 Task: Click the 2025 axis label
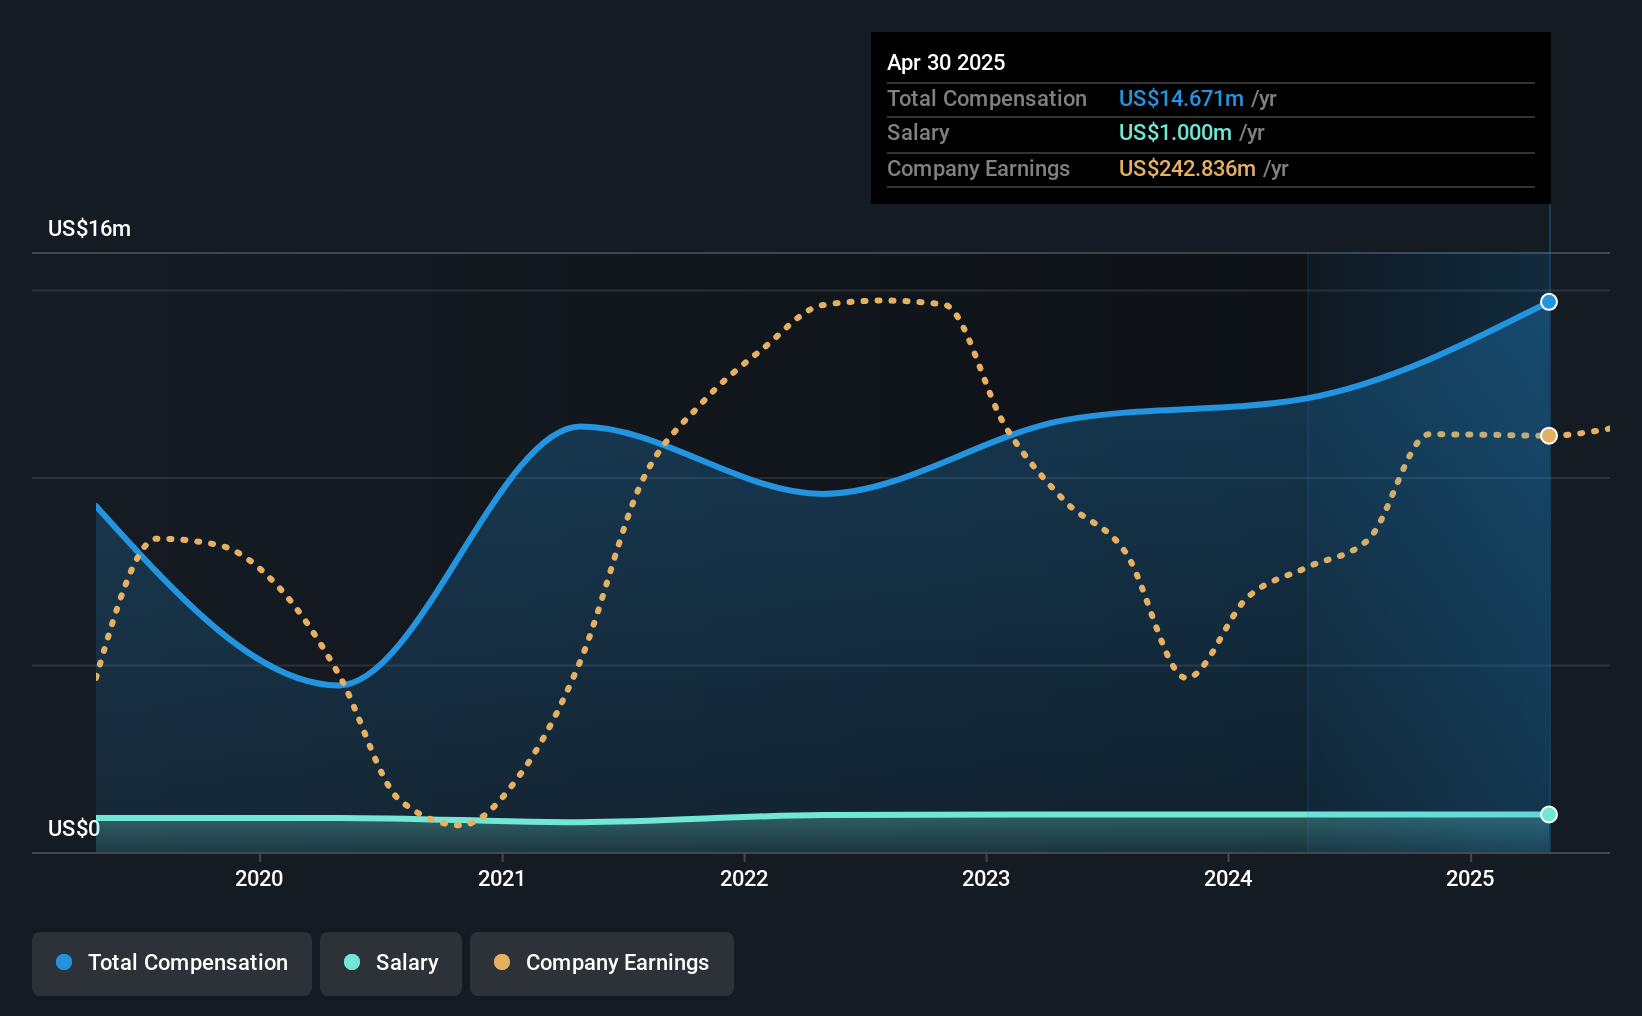[1470, 878]
